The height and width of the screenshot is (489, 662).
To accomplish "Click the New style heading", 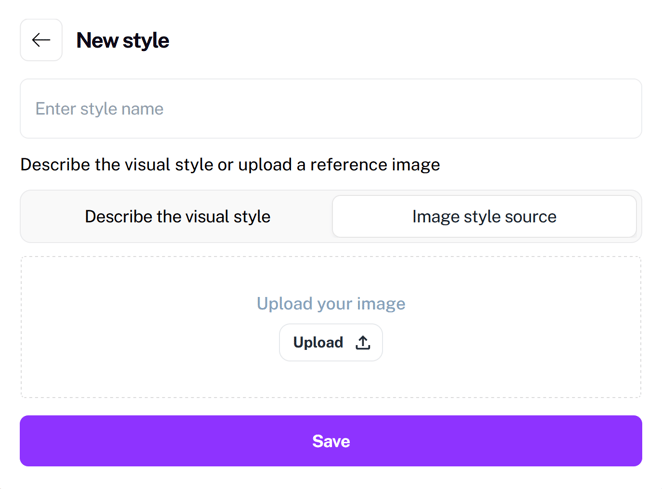I will pos(122,41).
